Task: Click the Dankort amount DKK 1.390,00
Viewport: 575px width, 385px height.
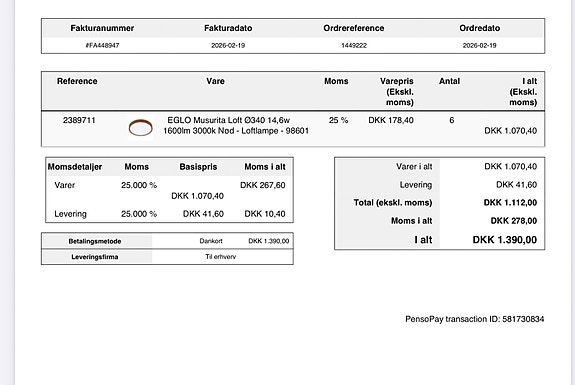Action: [268, 241]
